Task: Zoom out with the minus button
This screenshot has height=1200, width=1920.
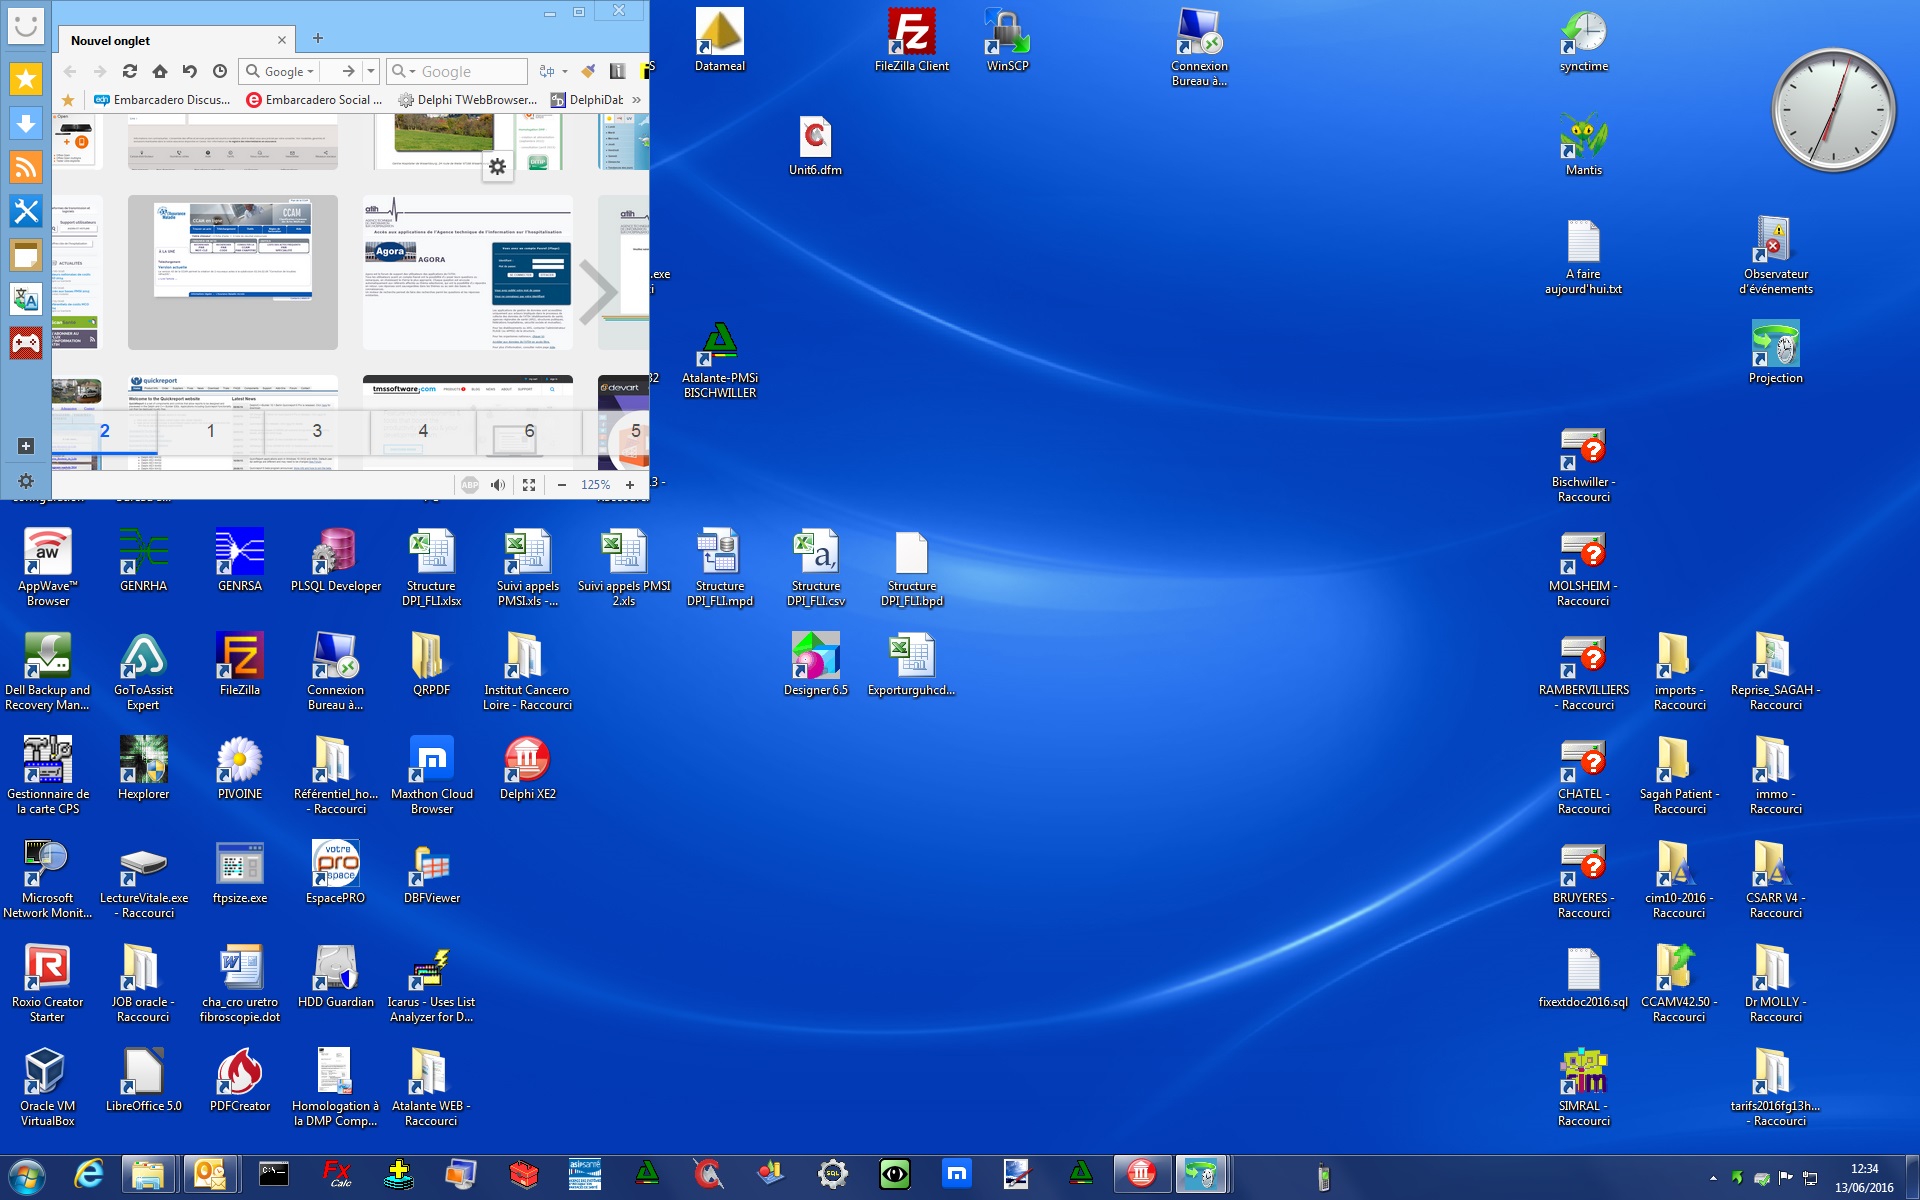Action: [x=562, y=485]
